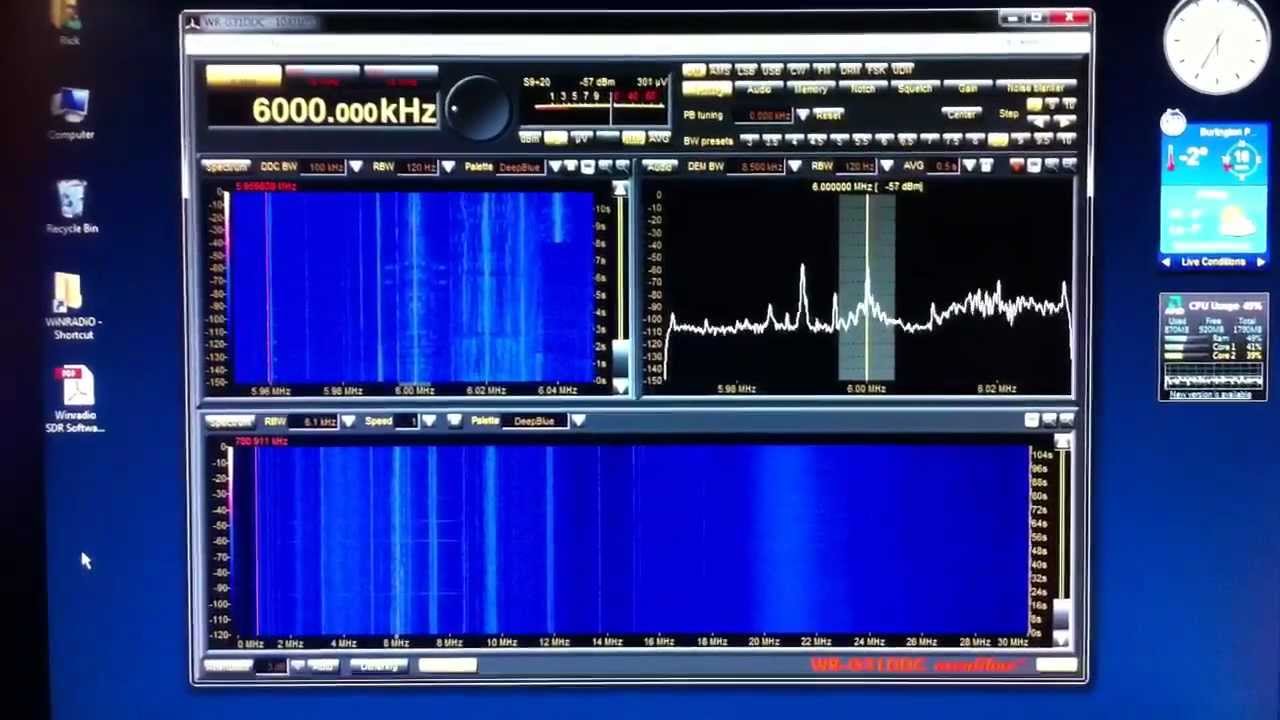Open DDC BW 100 kHz dropdown
1280x720 pixels.
point(356,166)
